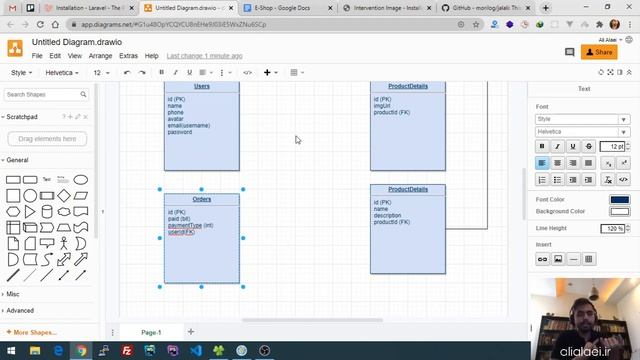Click the Background Color swatch

(x=620, y=211)
